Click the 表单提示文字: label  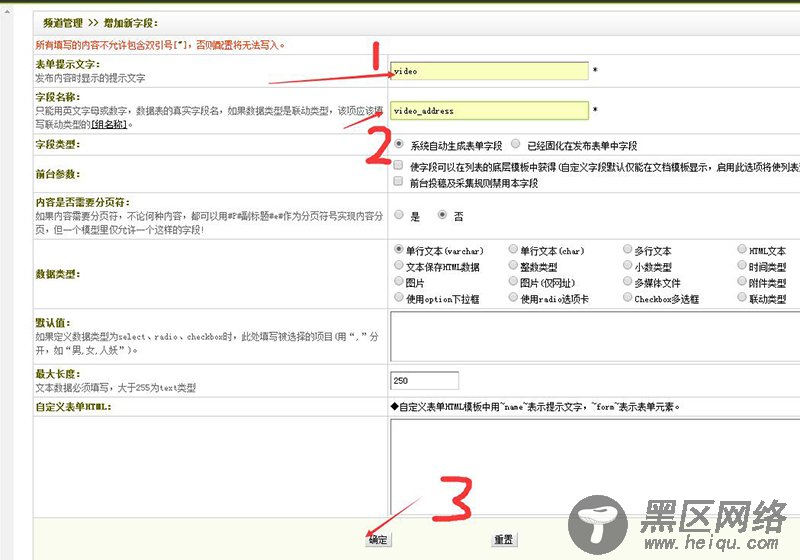tap(68, 64)
